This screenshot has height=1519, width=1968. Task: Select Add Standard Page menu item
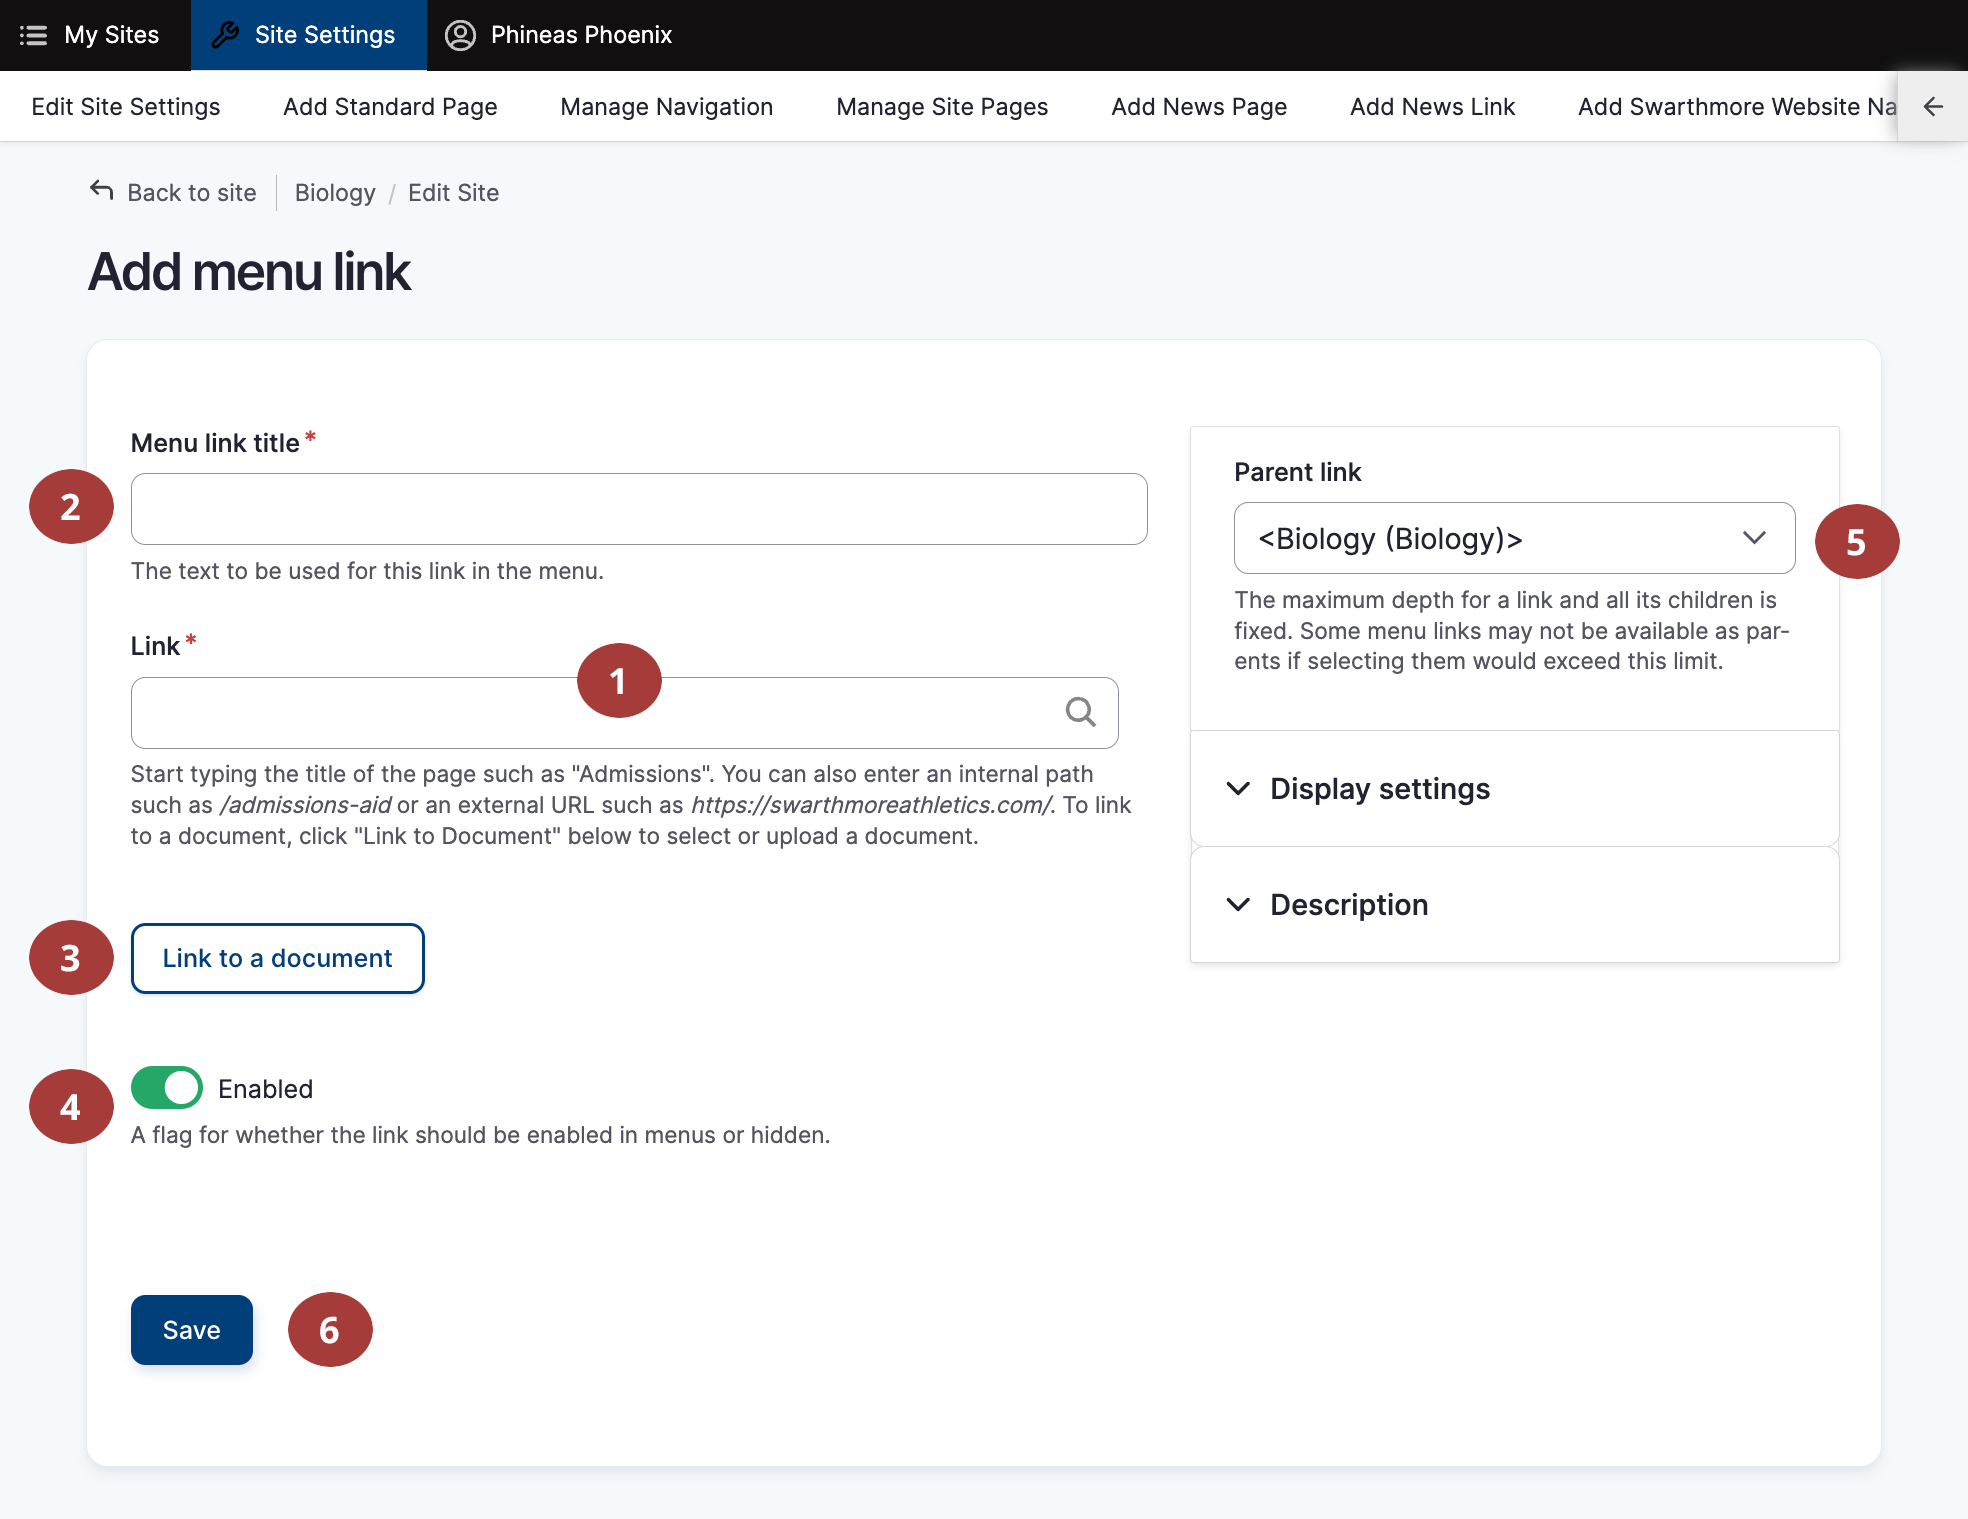point(390,106)
